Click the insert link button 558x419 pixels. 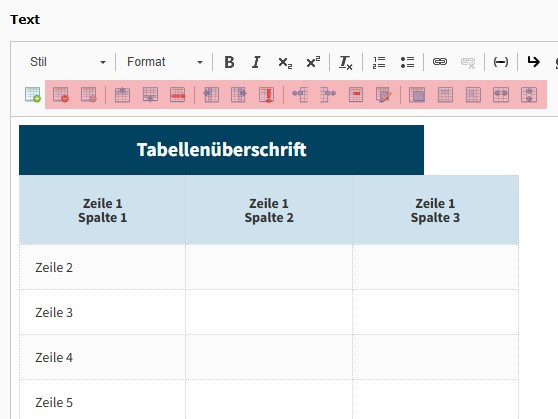click(x=440, y=62)
